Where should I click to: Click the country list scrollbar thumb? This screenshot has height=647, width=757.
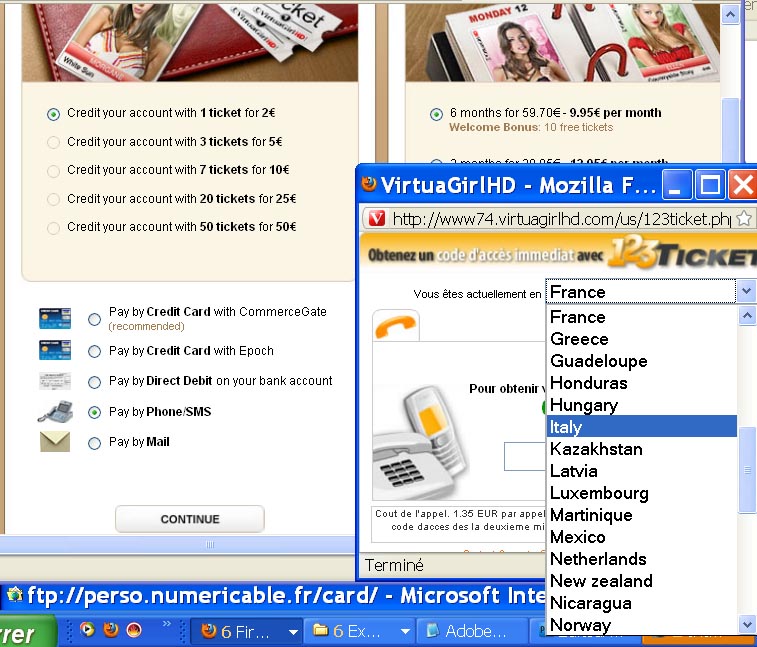[x=747, y=470]
